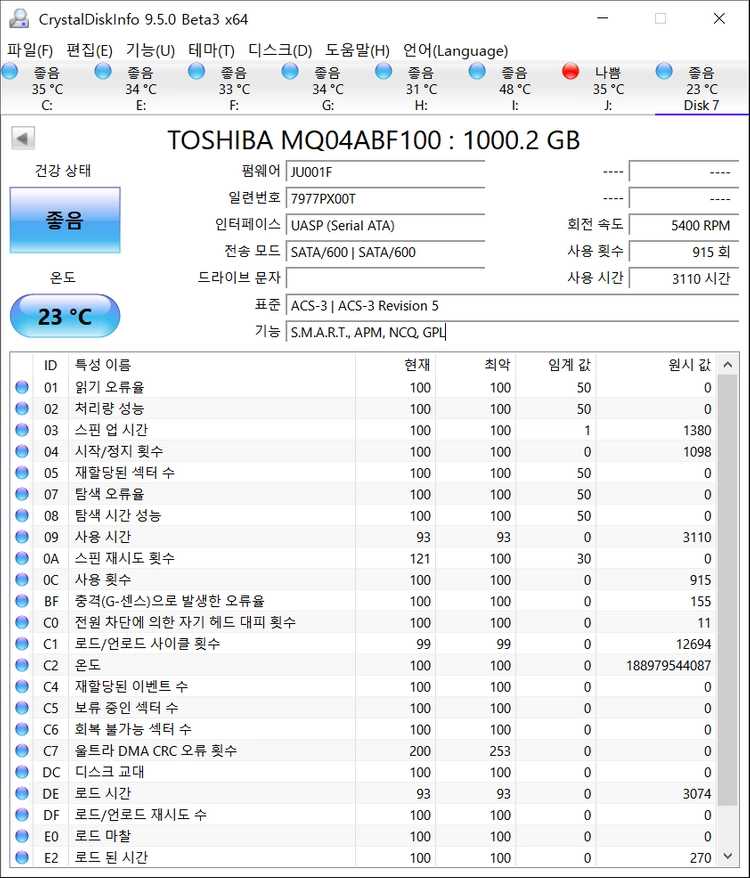Select Disk 7 status icon
The image size is (750, 878).
coord(664,72)
